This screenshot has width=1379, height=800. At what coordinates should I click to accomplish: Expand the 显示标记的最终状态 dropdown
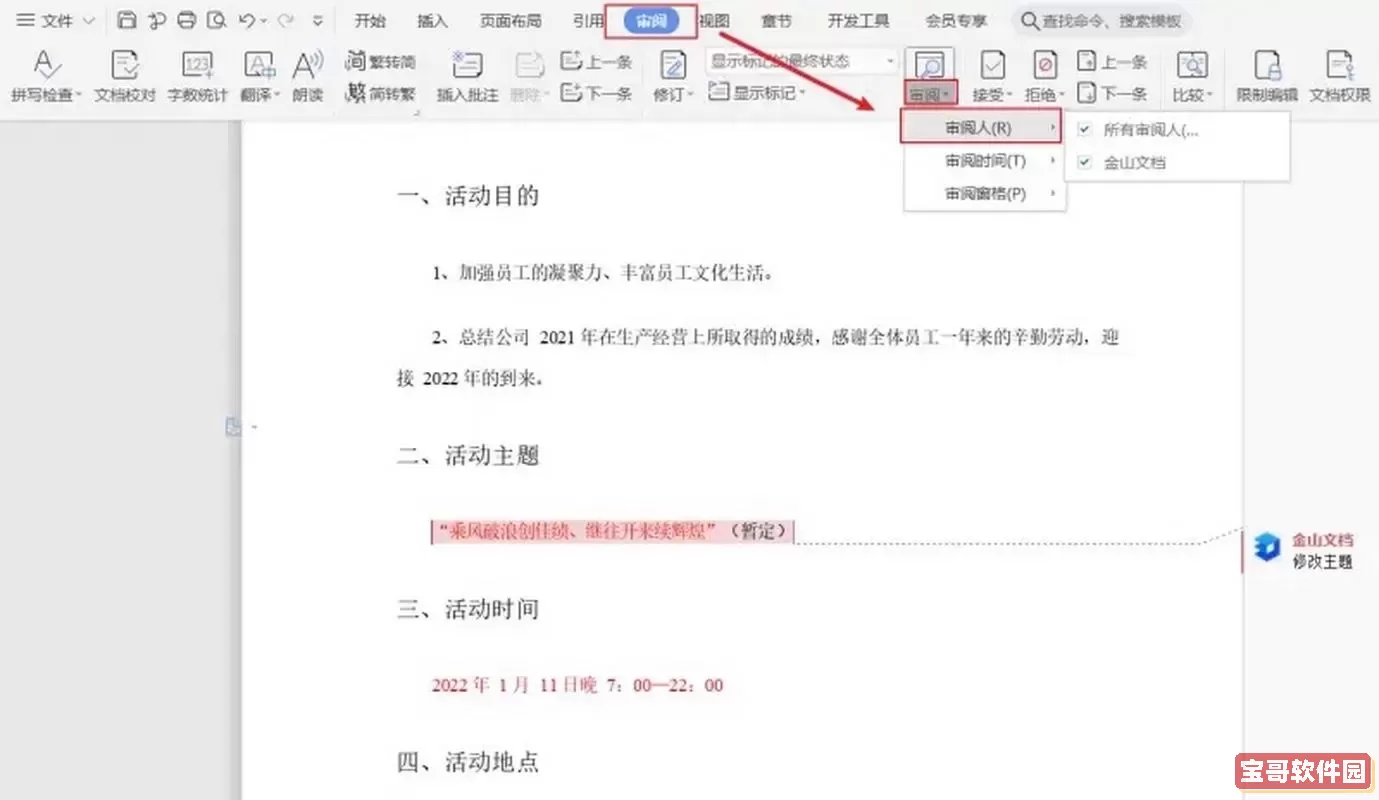point(889,62)
